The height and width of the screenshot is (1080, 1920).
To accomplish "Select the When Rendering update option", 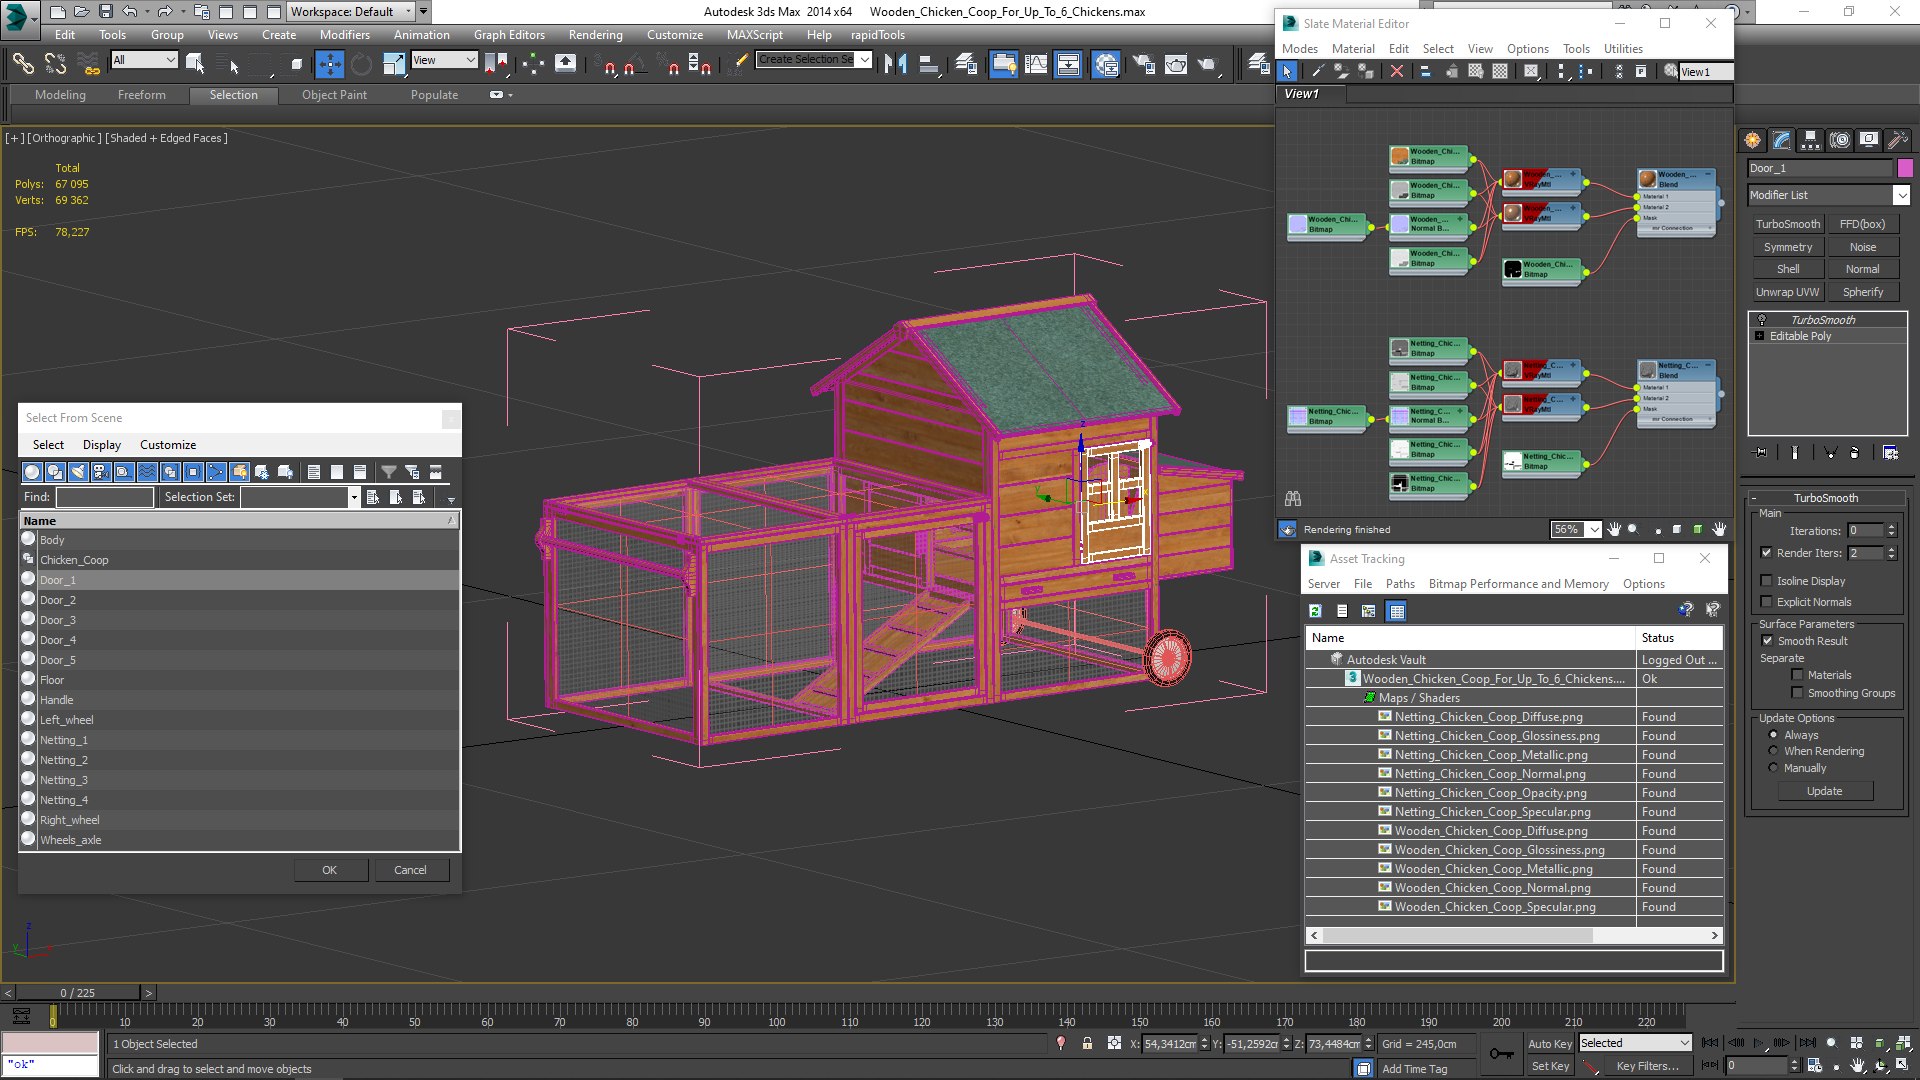I will coord(1774,751).
